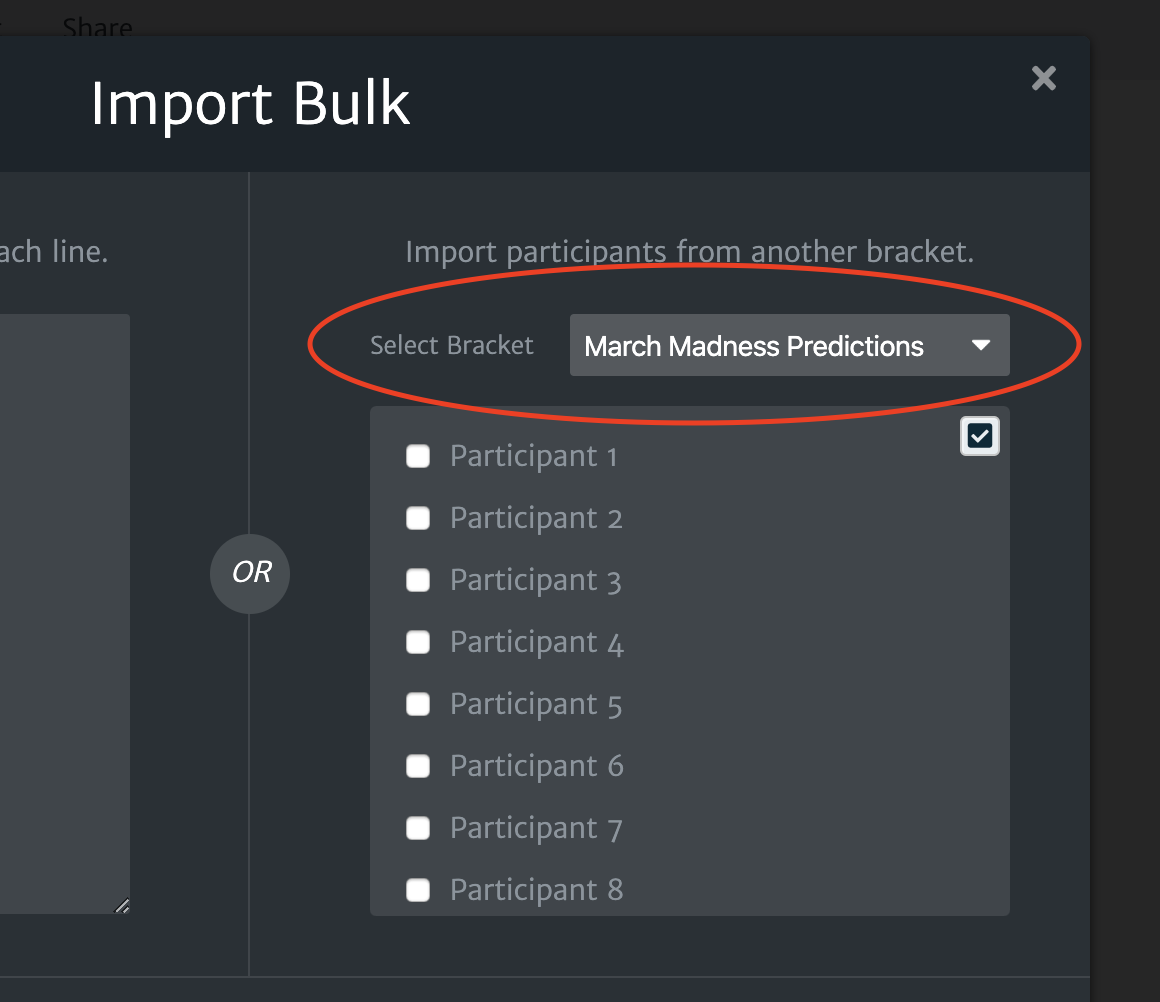
Task: Check the Participant 8 checkbox
Action: 418,890
